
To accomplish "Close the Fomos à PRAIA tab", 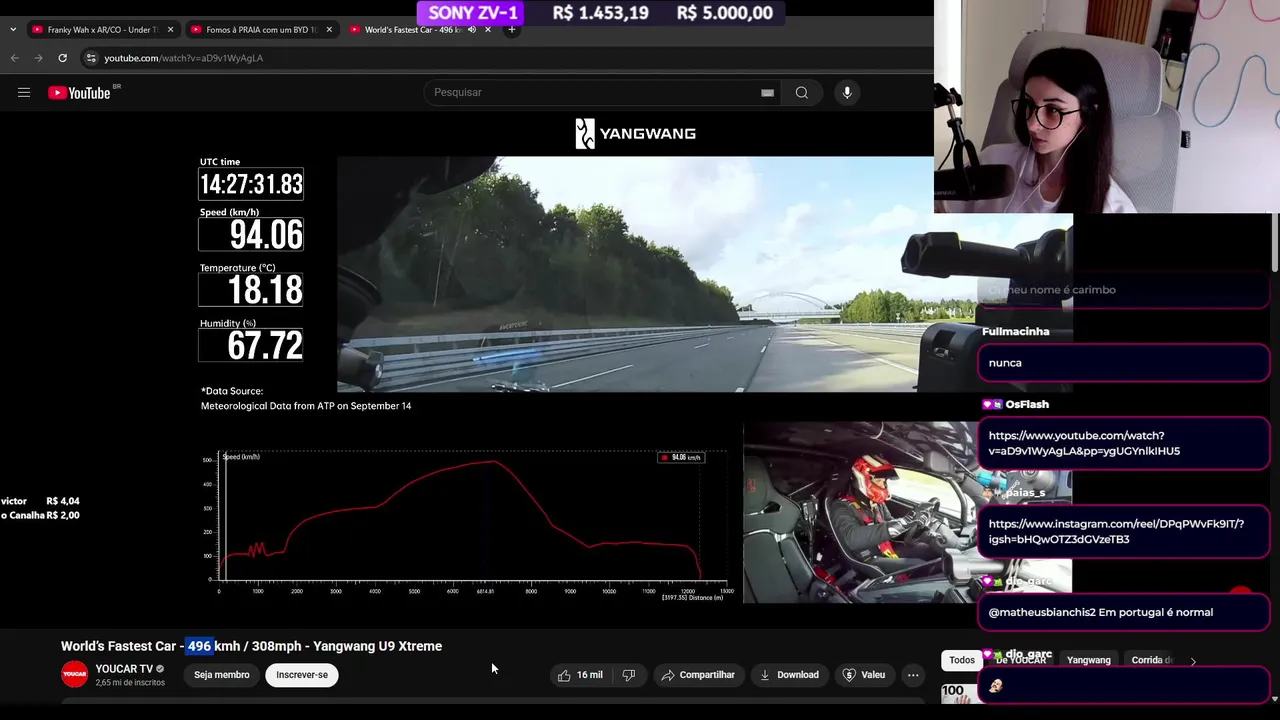I will pyautogui.click(x=328, y=30).
